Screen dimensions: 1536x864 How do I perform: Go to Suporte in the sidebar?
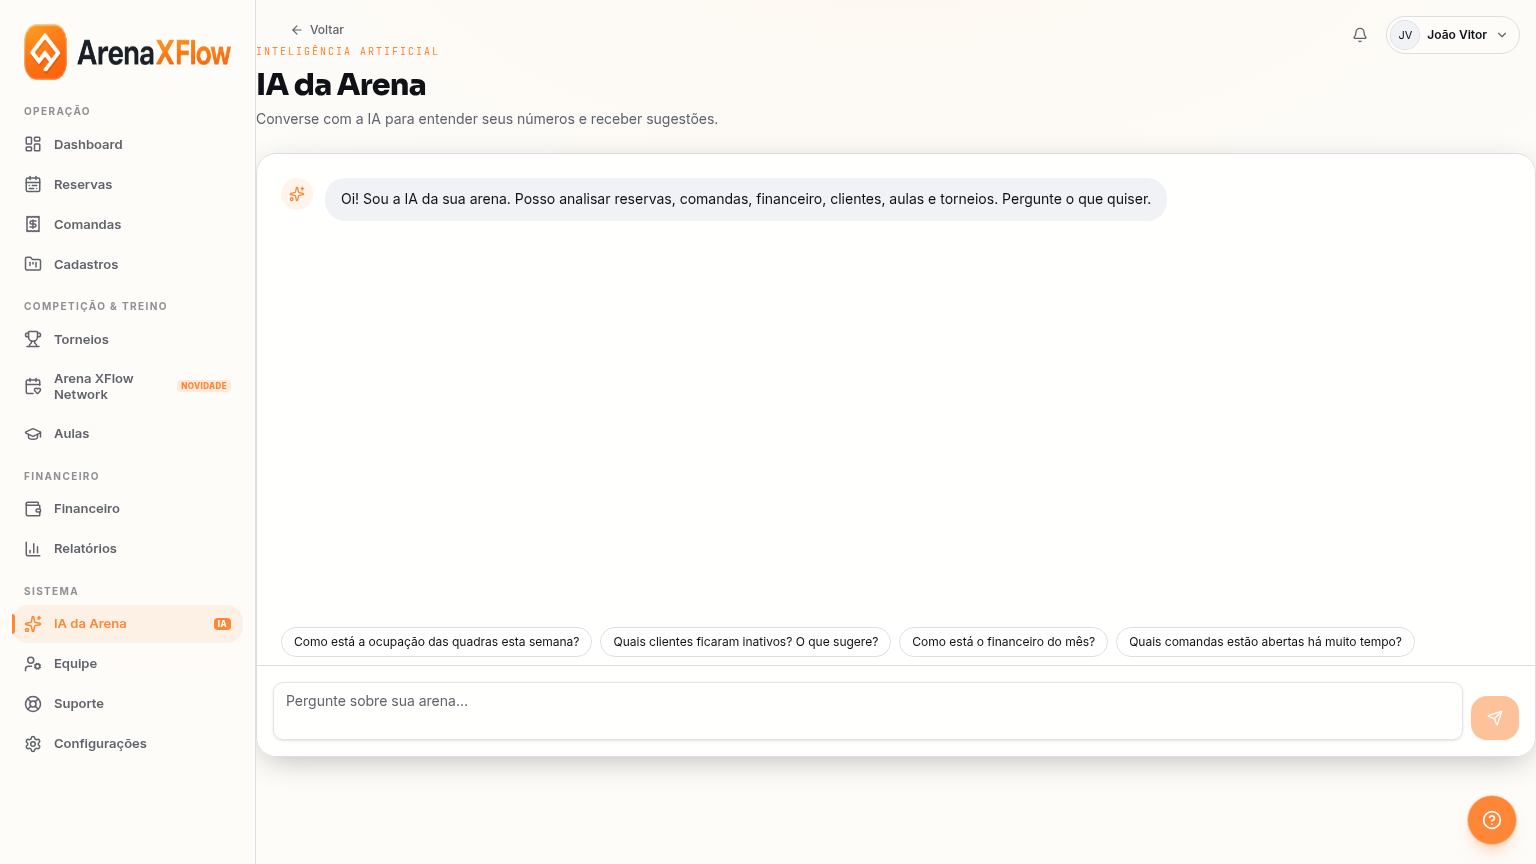(x=127, y=703)
